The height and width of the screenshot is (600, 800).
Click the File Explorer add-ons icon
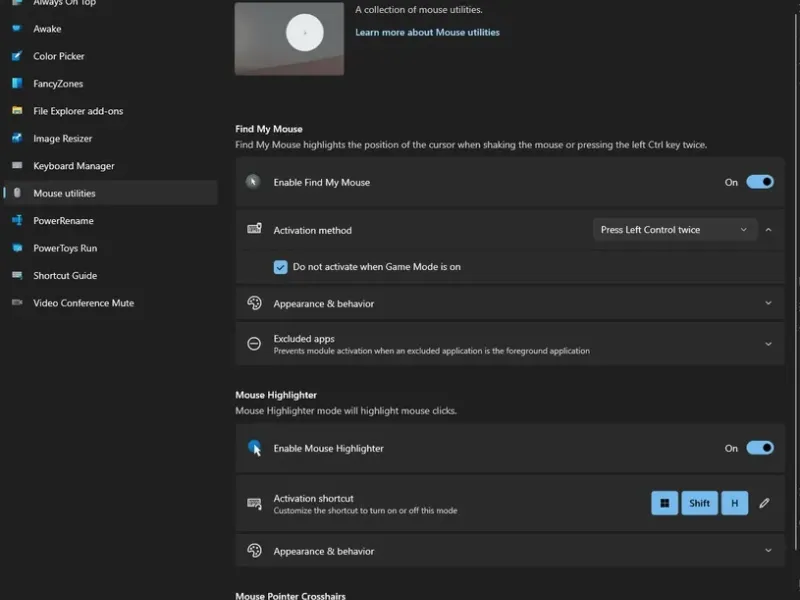(x=17, y=111)
